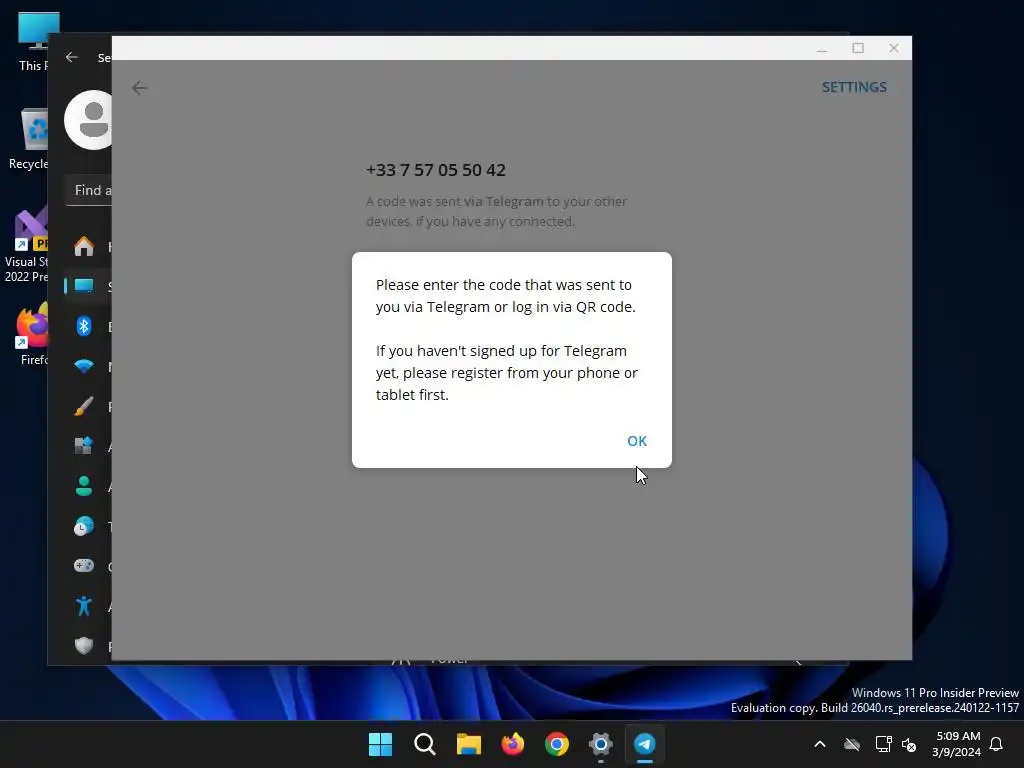The width and height of the screenshot is (1024, 768).
Task: Open taskbar Search
Action: 424,744
